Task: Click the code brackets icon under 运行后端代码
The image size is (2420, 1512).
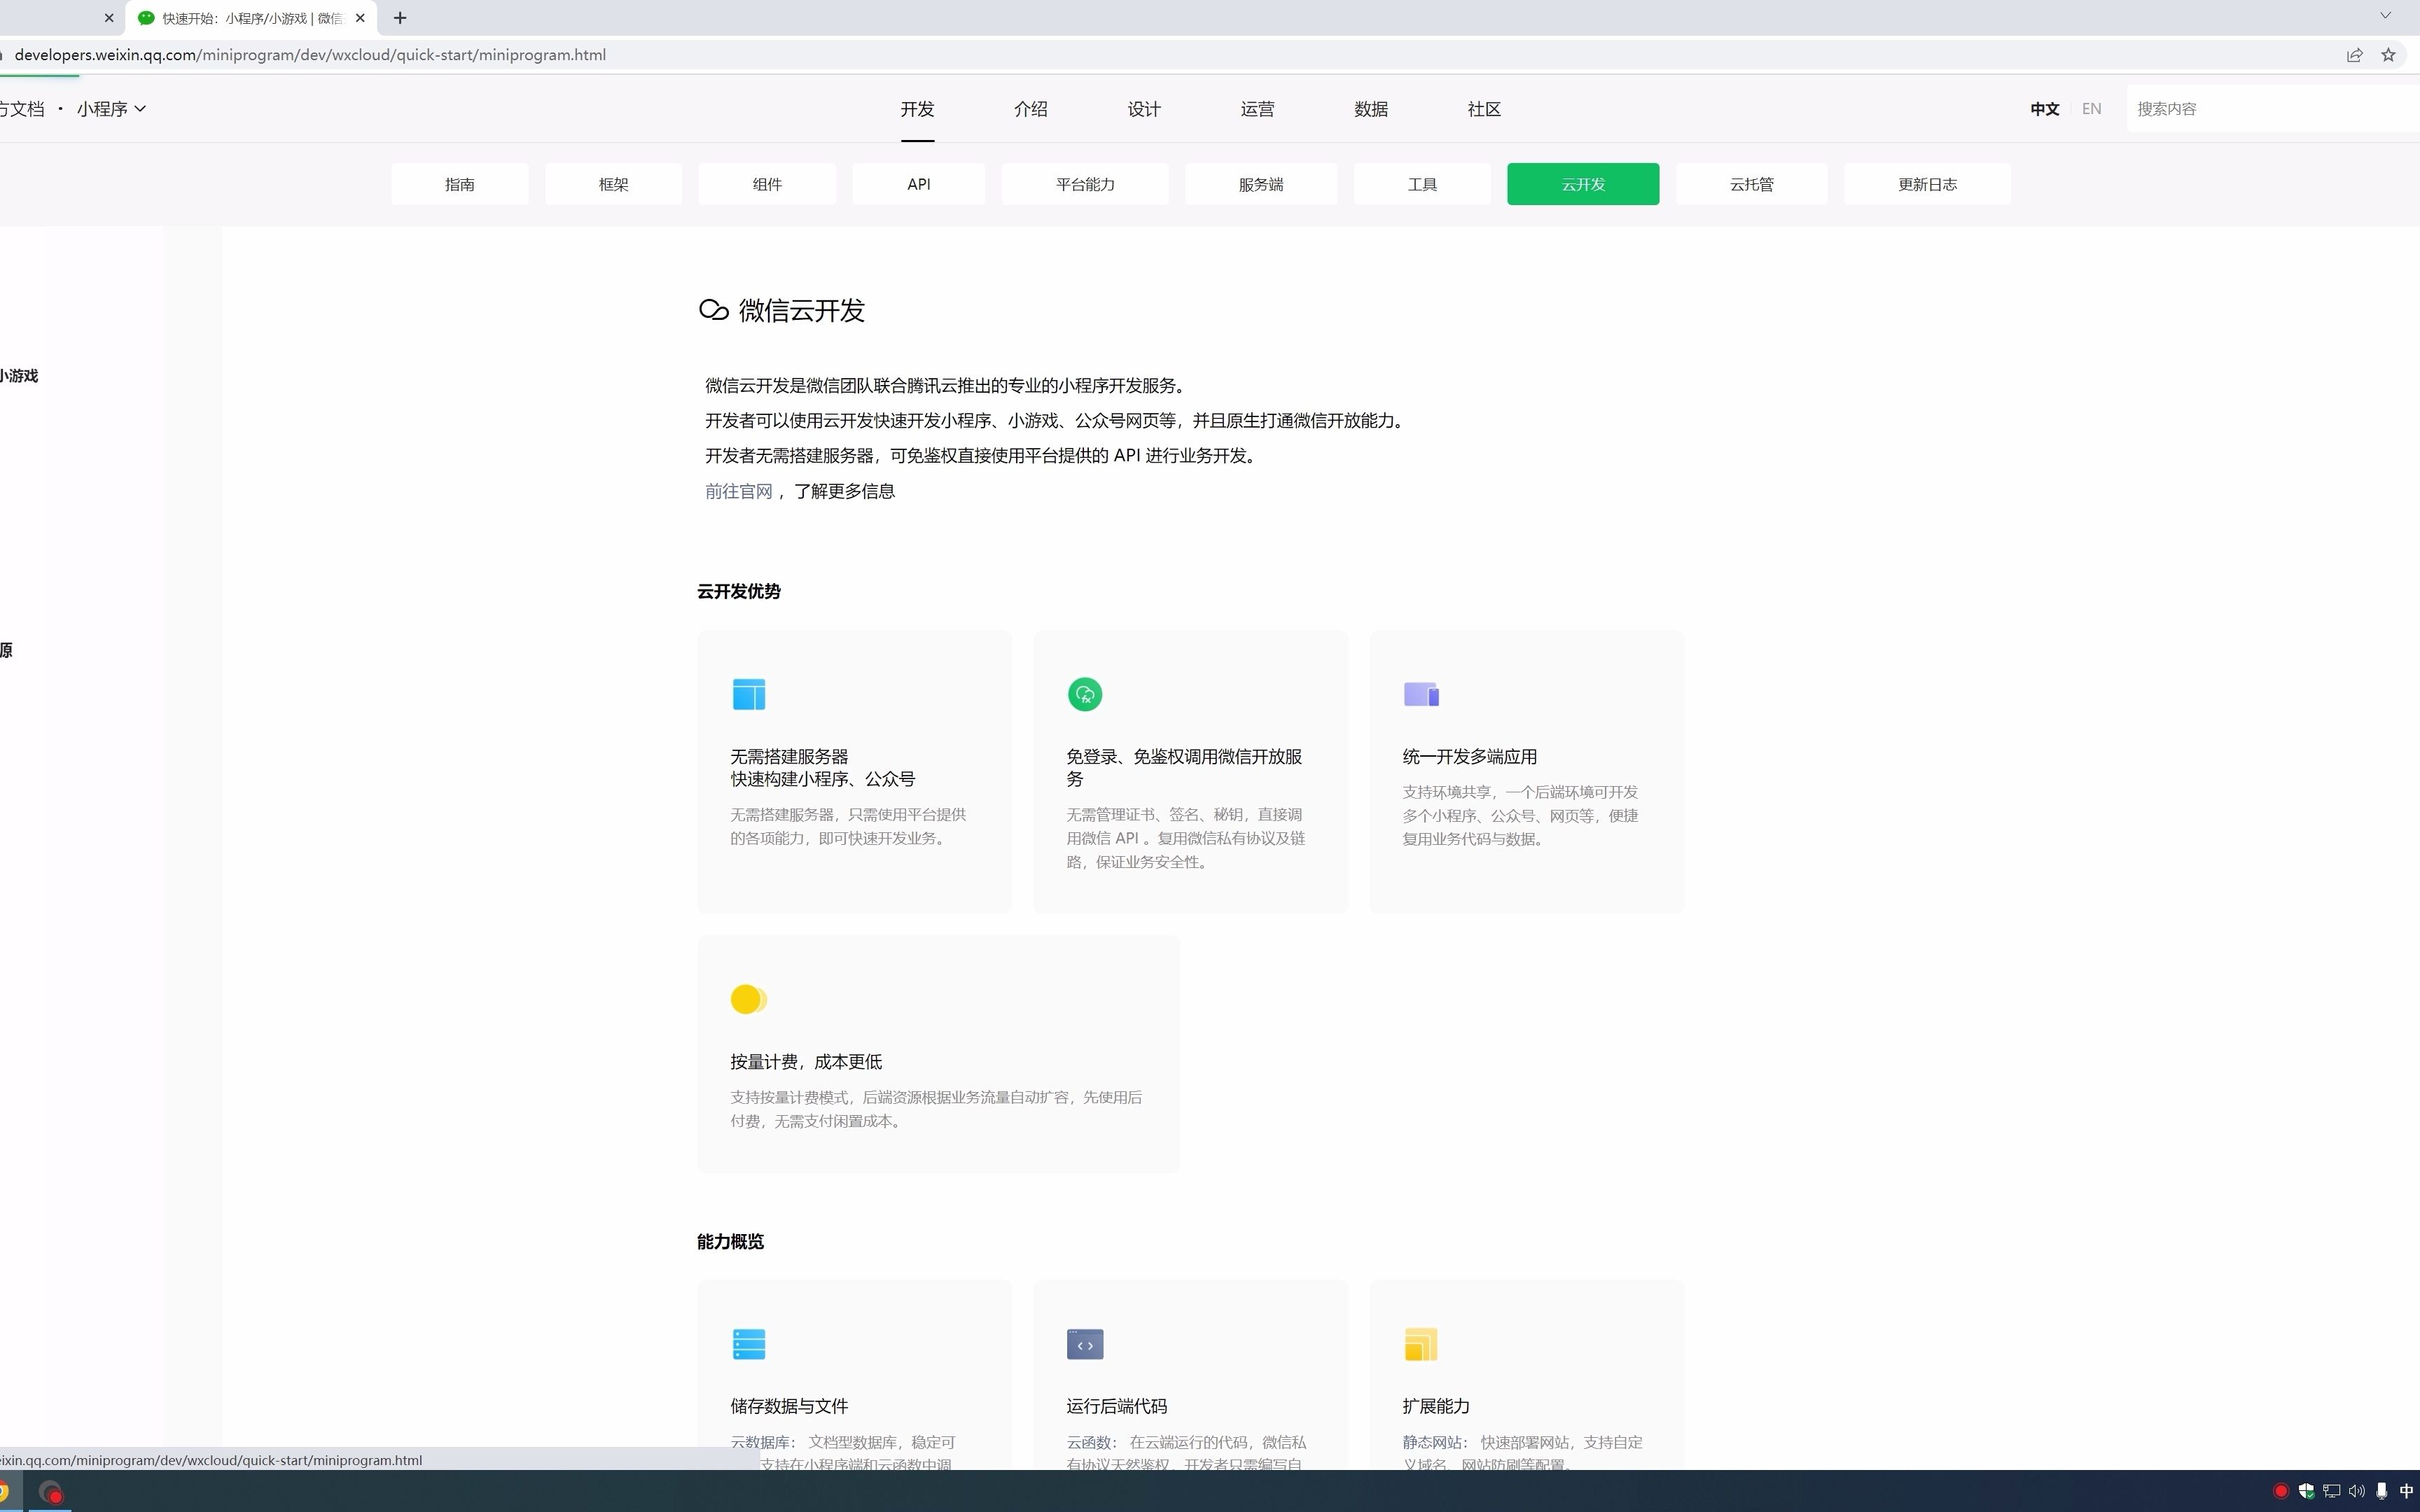Action: pos(1085,1343)
